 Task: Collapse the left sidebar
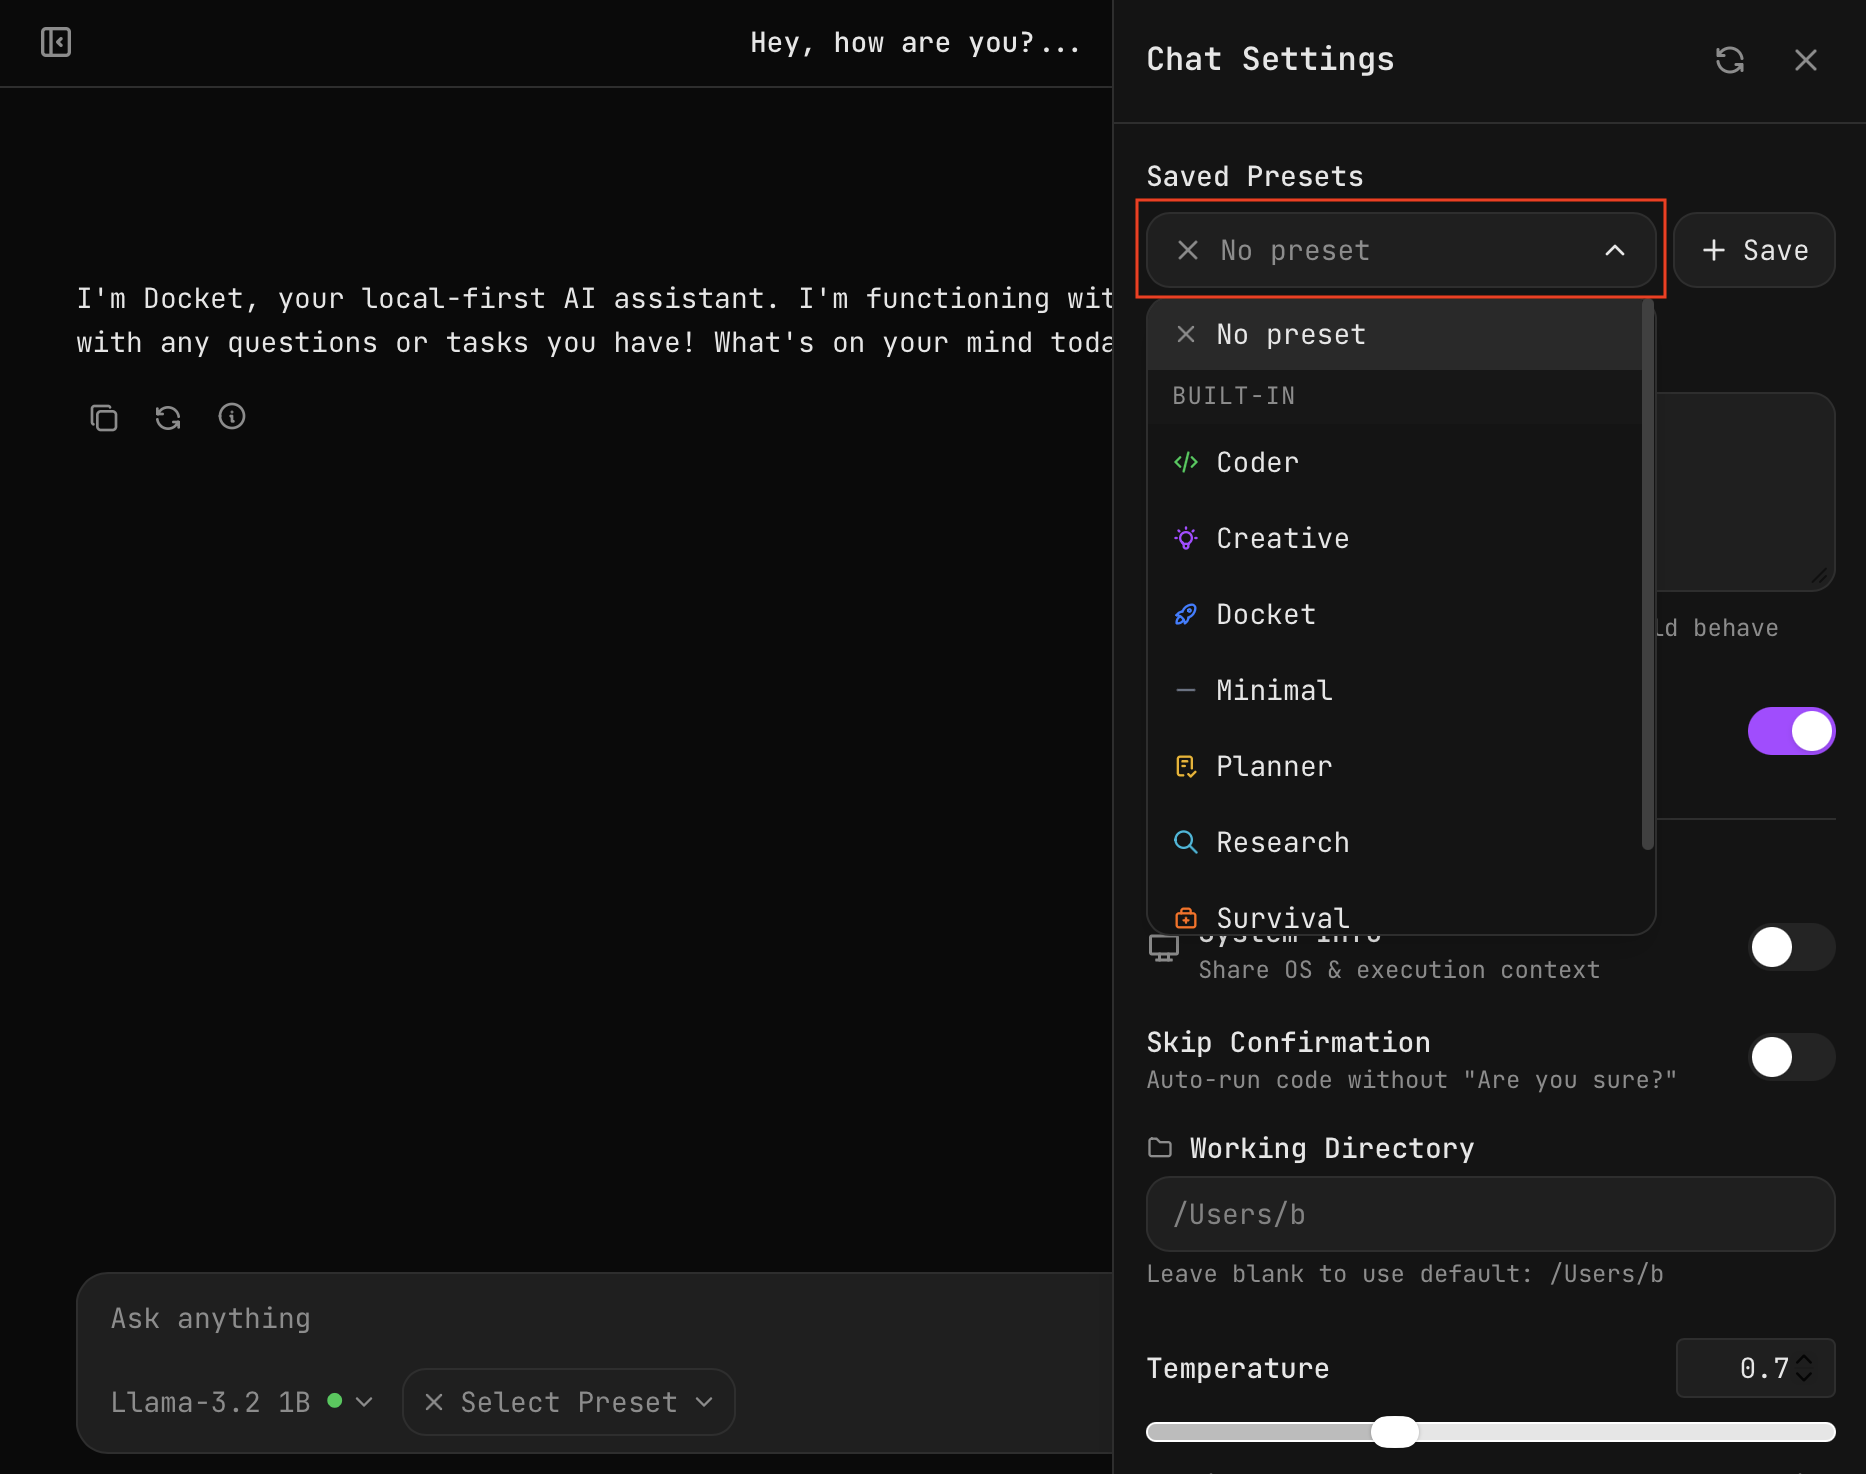(x=55, y=42)
